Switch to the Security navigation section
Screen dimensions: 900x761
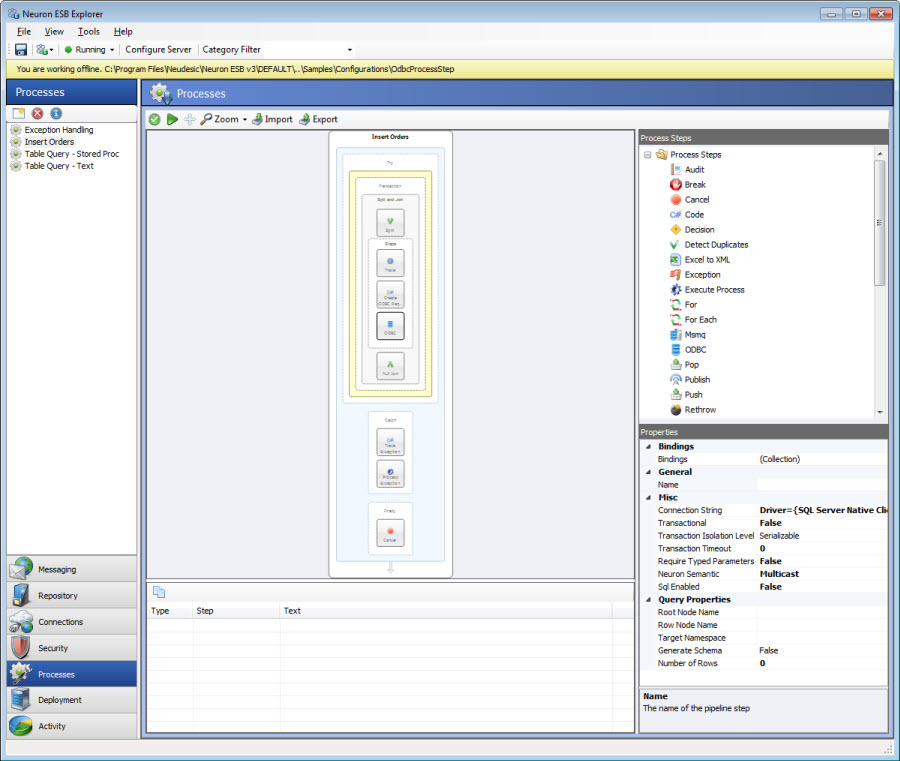pyautogui.click(x=72, y=648)
